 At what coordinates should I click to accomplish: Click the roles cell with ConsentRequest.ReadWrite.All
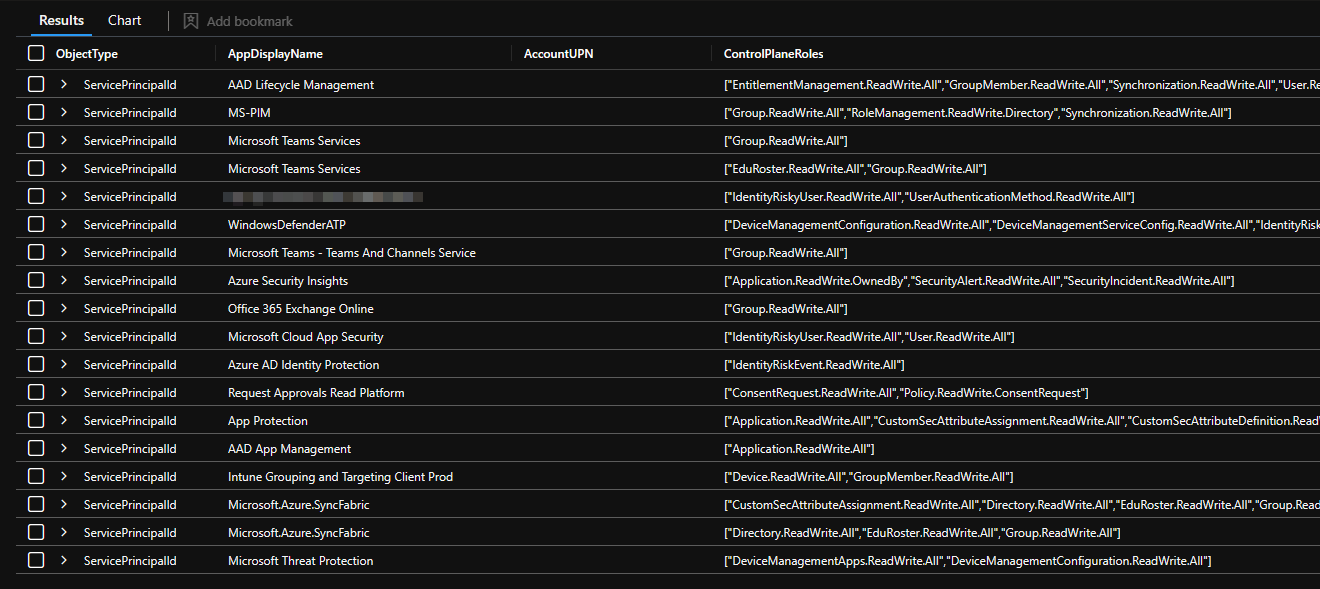click(x=906, y=393)
